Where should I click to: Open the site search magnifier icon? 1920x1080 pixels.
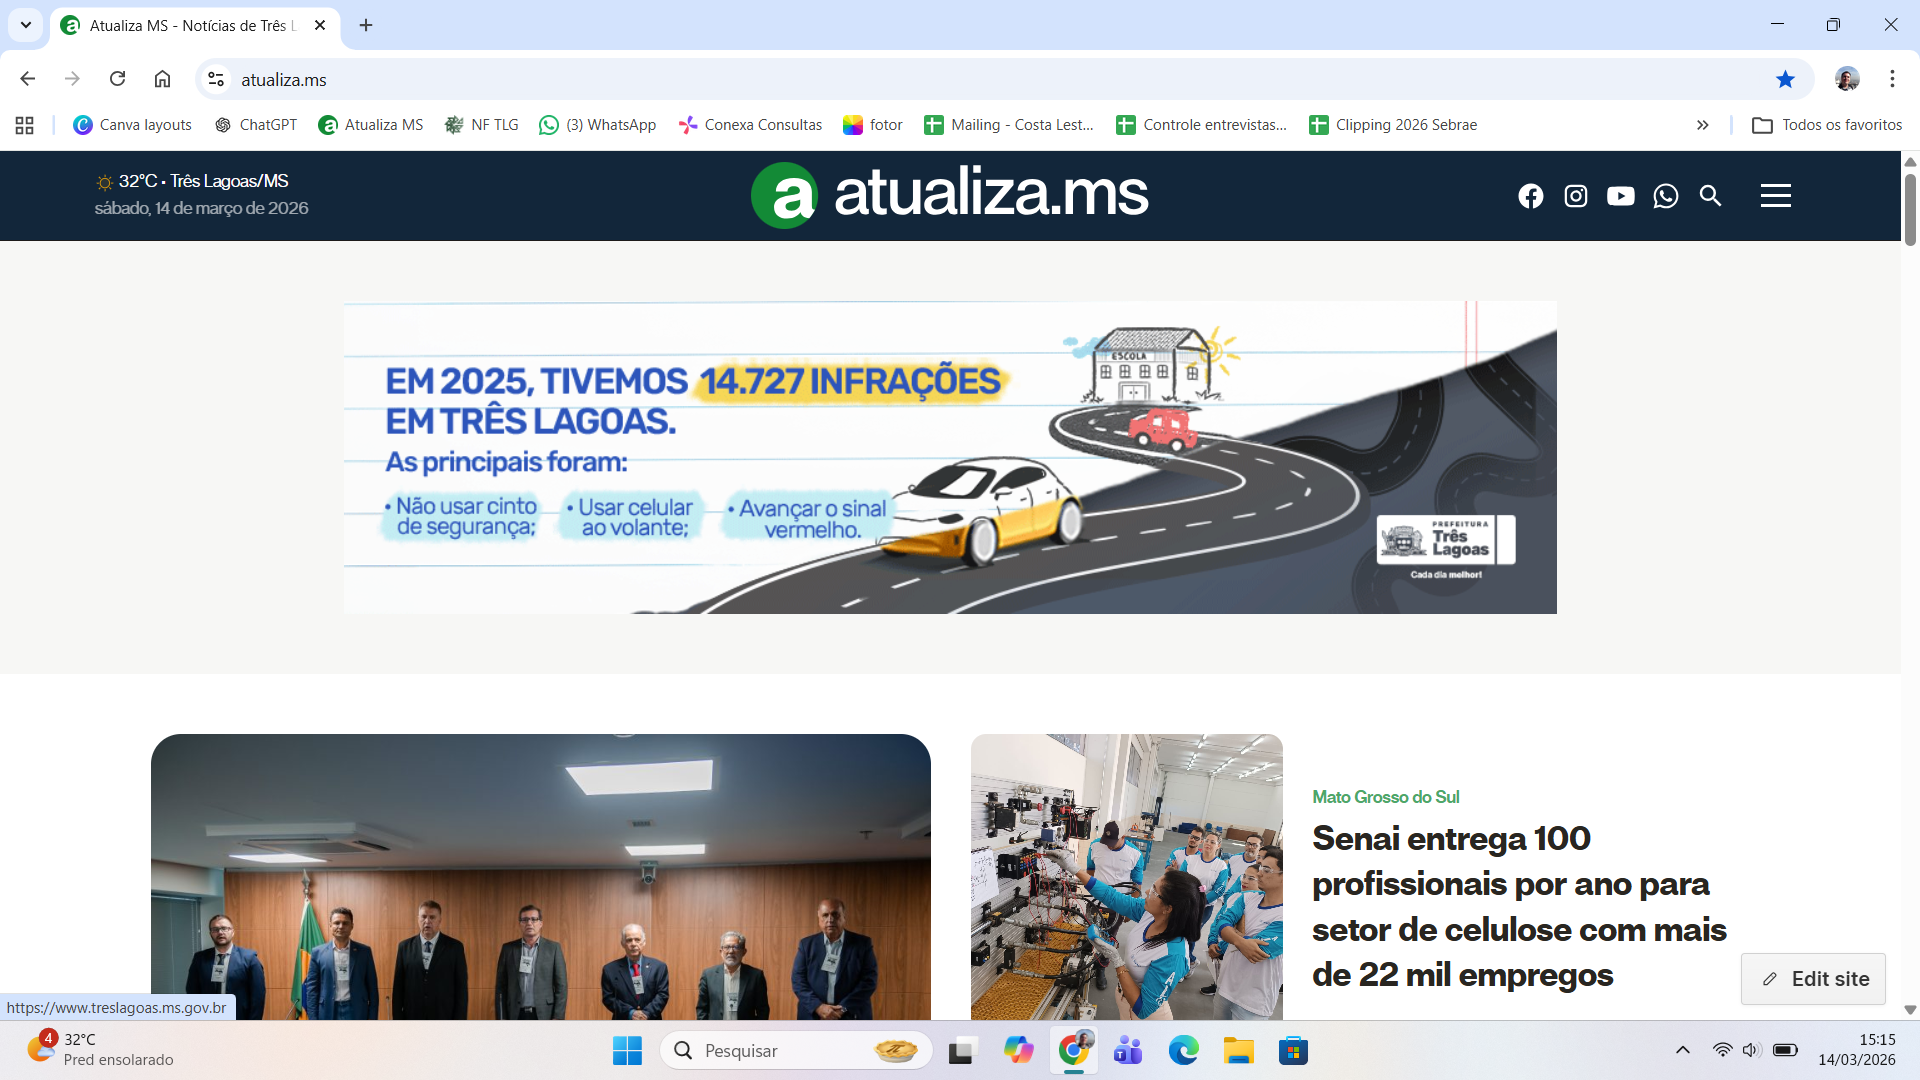(1710, 196)
